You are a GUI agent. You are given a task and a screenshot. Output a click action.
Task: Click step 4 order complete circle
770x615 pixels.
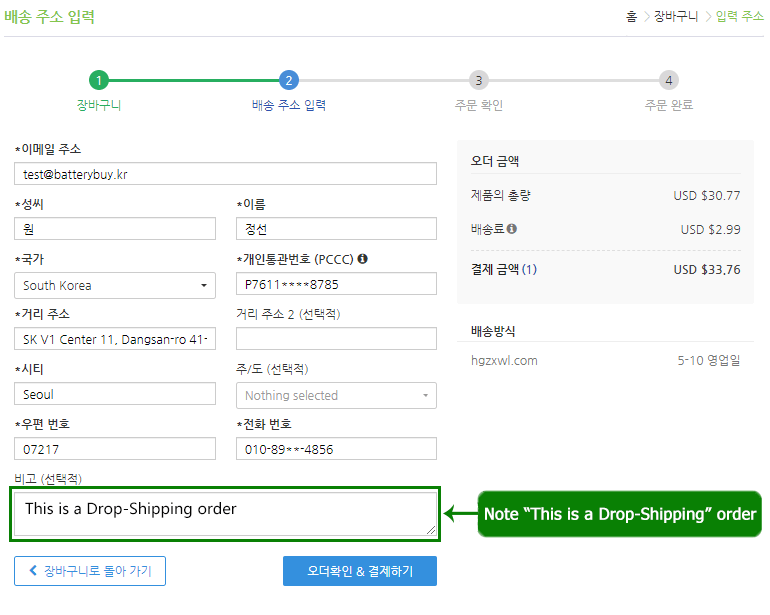(668, 81)
